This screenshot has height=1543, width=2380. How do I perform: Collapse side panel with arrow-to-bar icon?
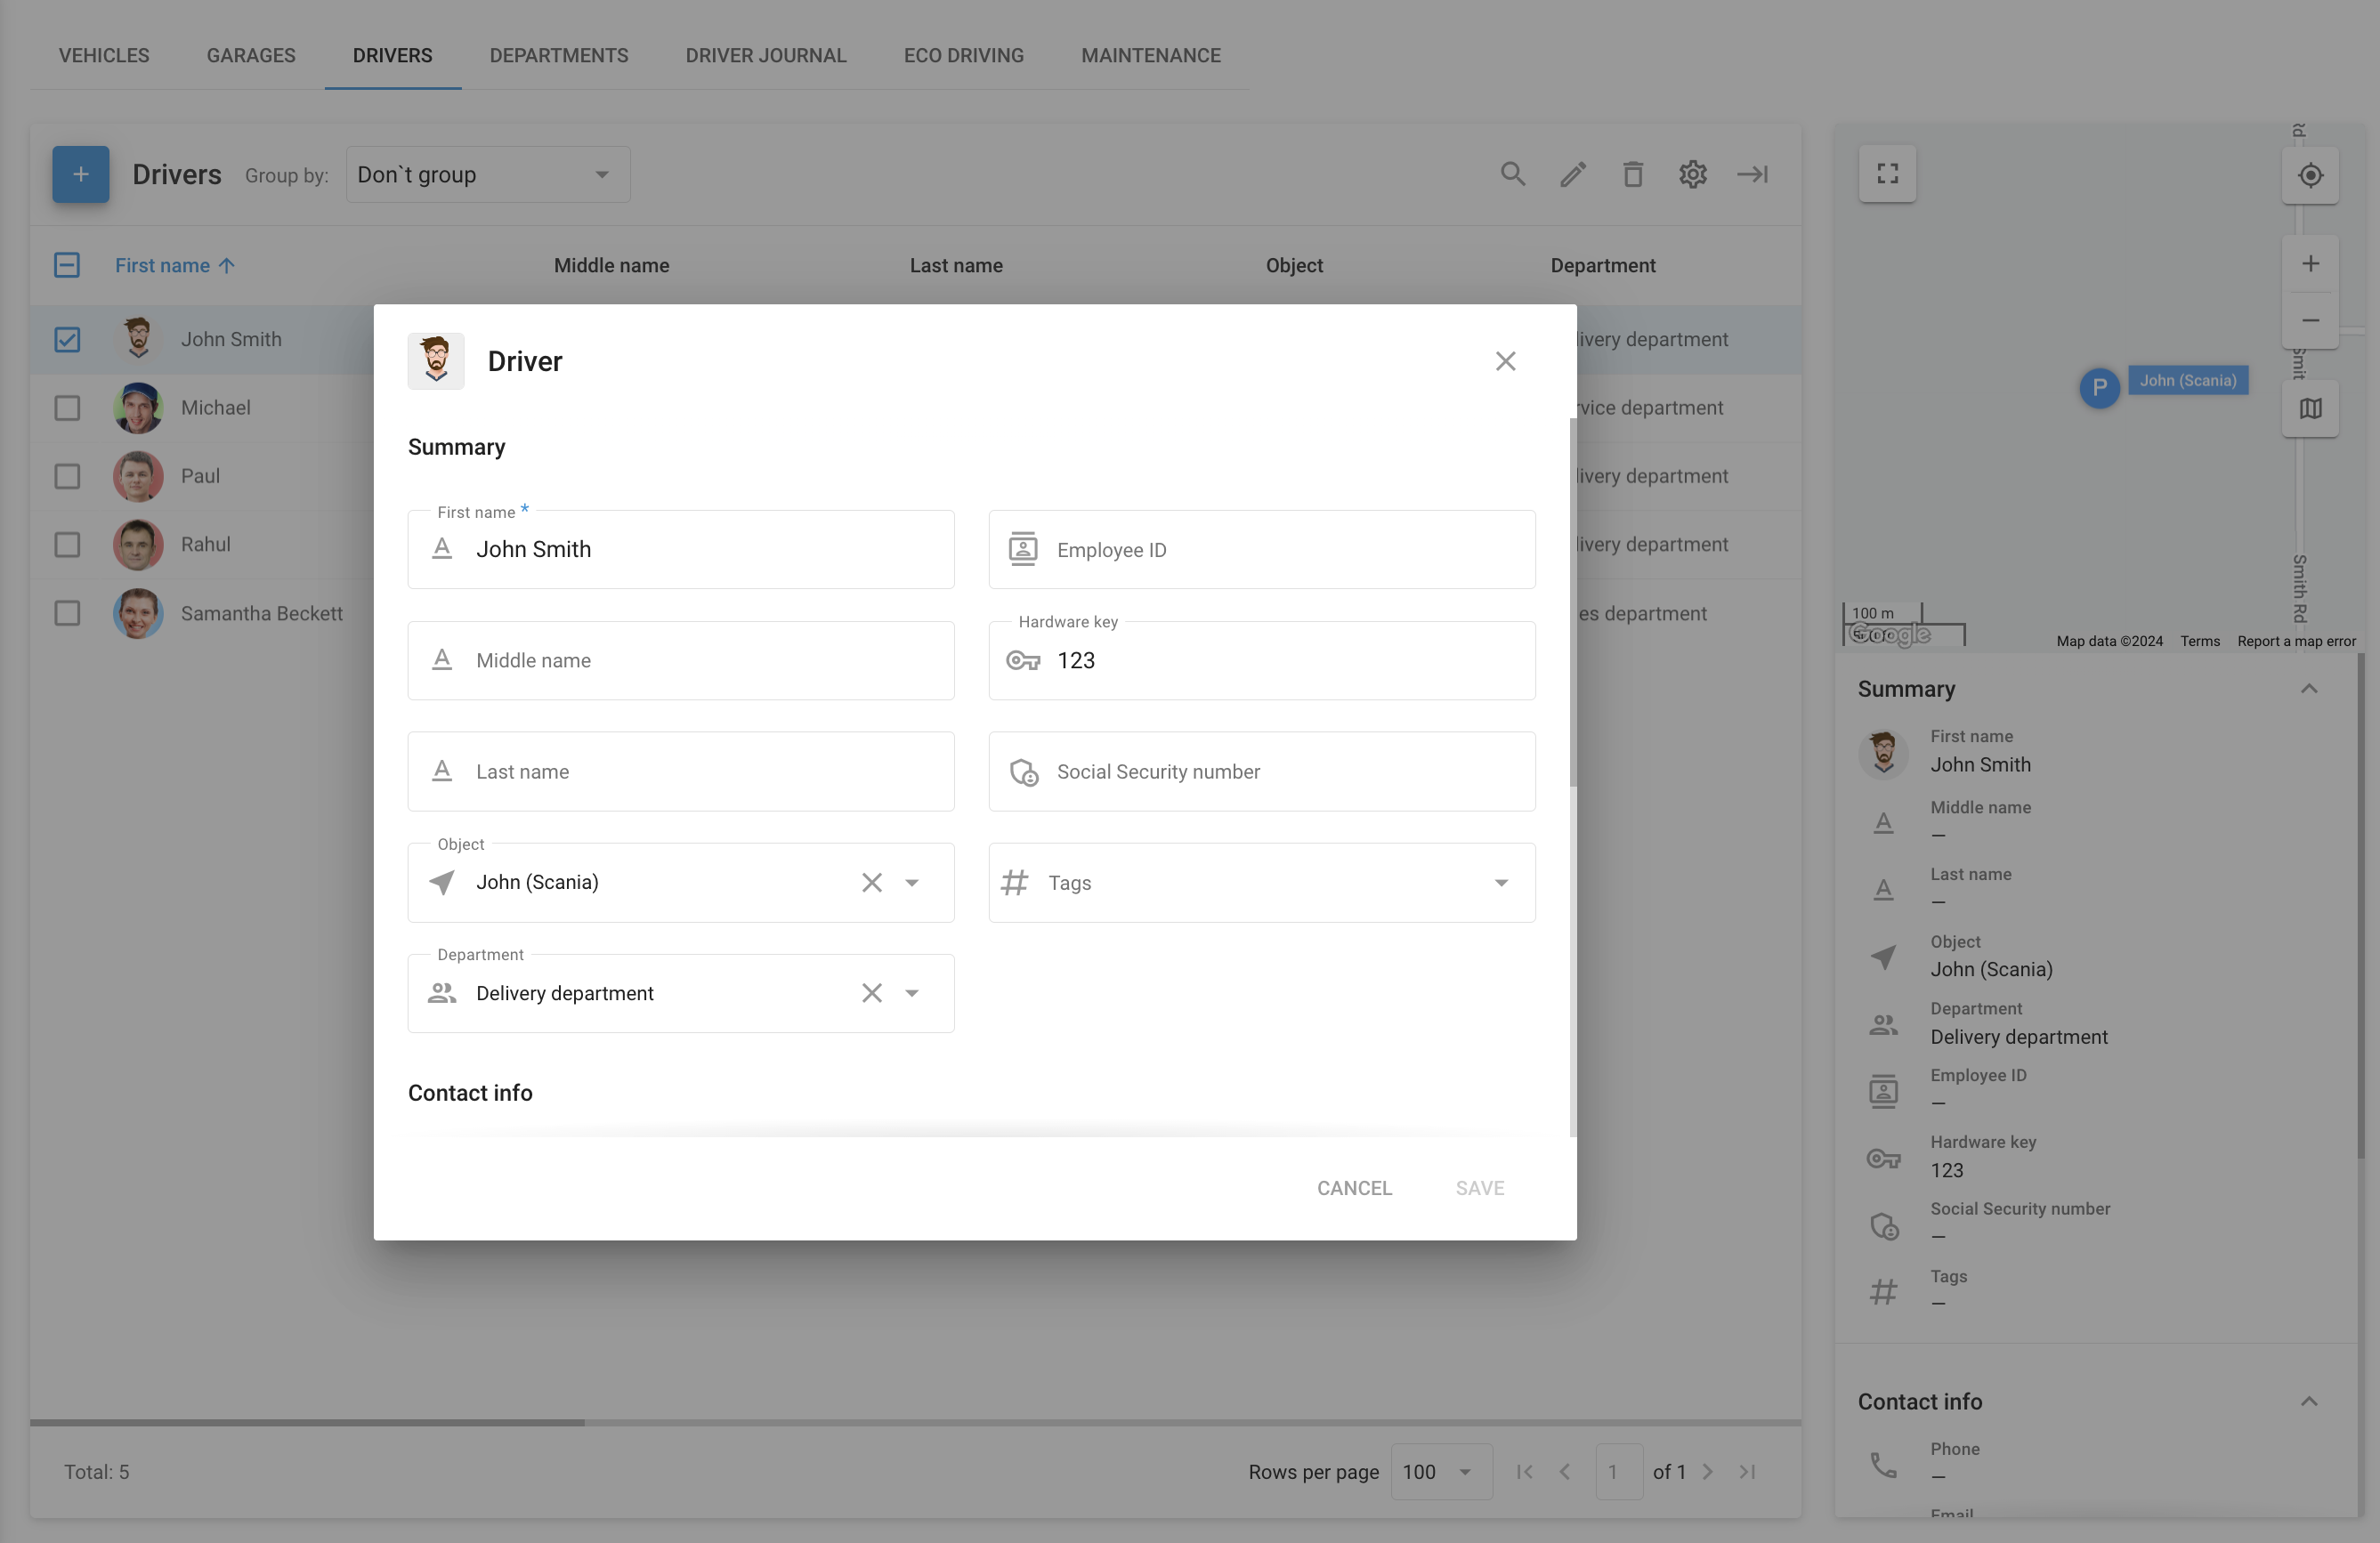pyautogui.click(x=1752, y=174)
